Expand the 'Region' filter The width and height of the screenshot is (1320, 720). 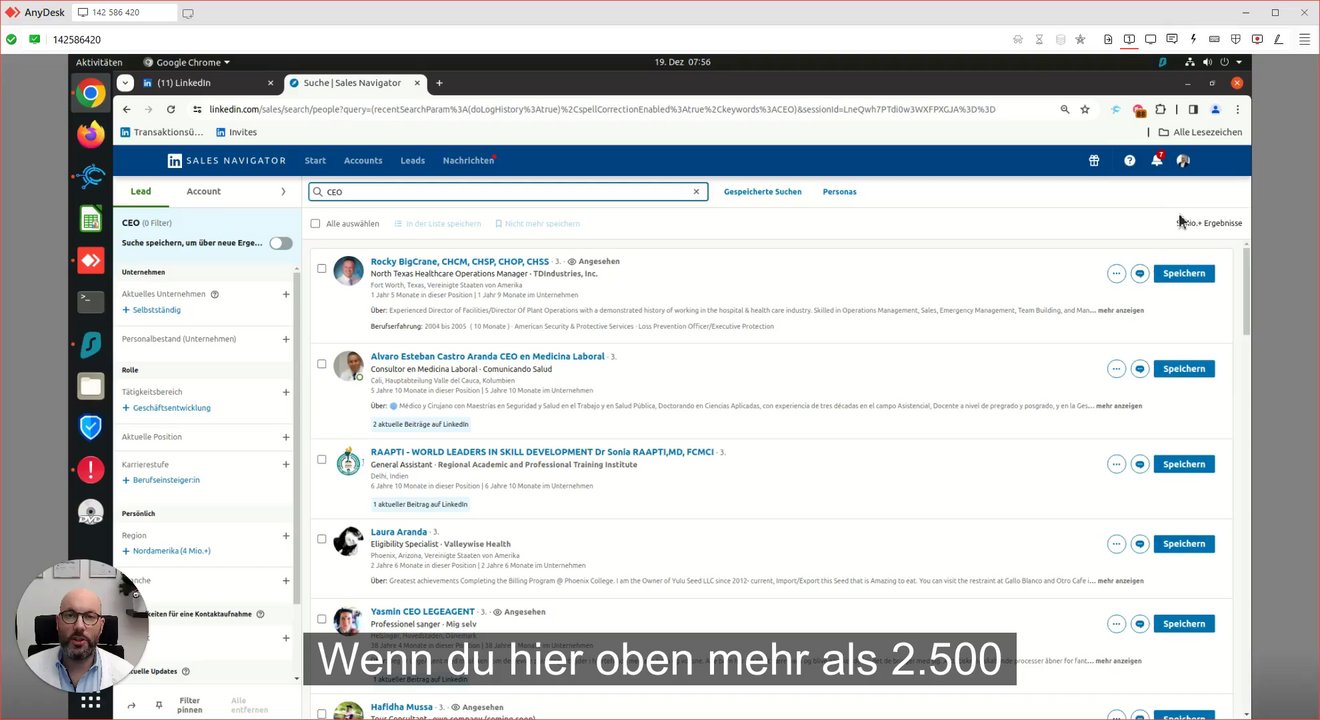tap(286, 536)
